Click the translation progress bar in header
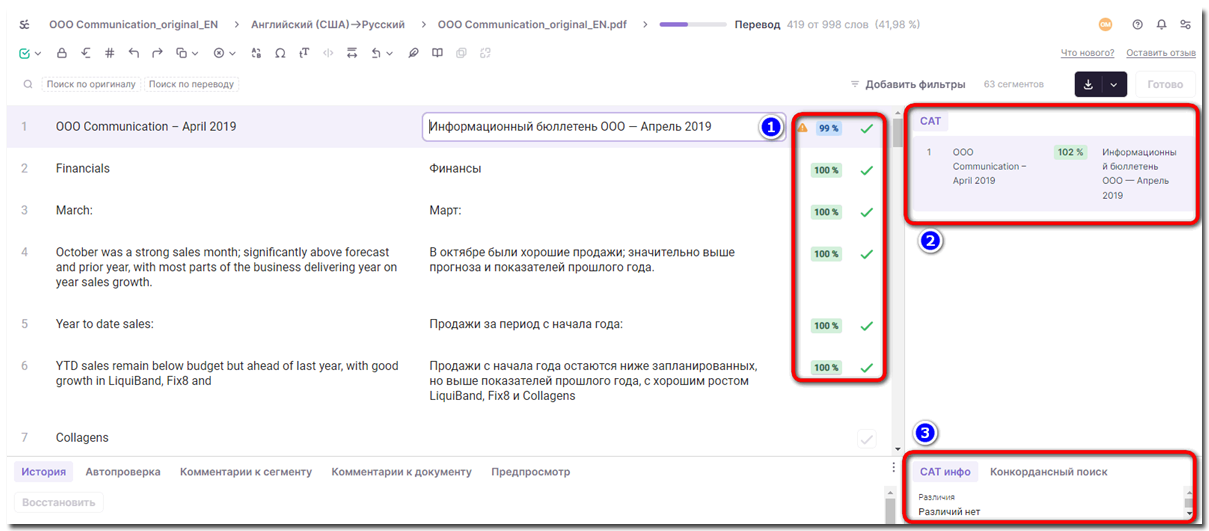The width and height of the screenshot is (1209, 531). (x=687, y=25)
